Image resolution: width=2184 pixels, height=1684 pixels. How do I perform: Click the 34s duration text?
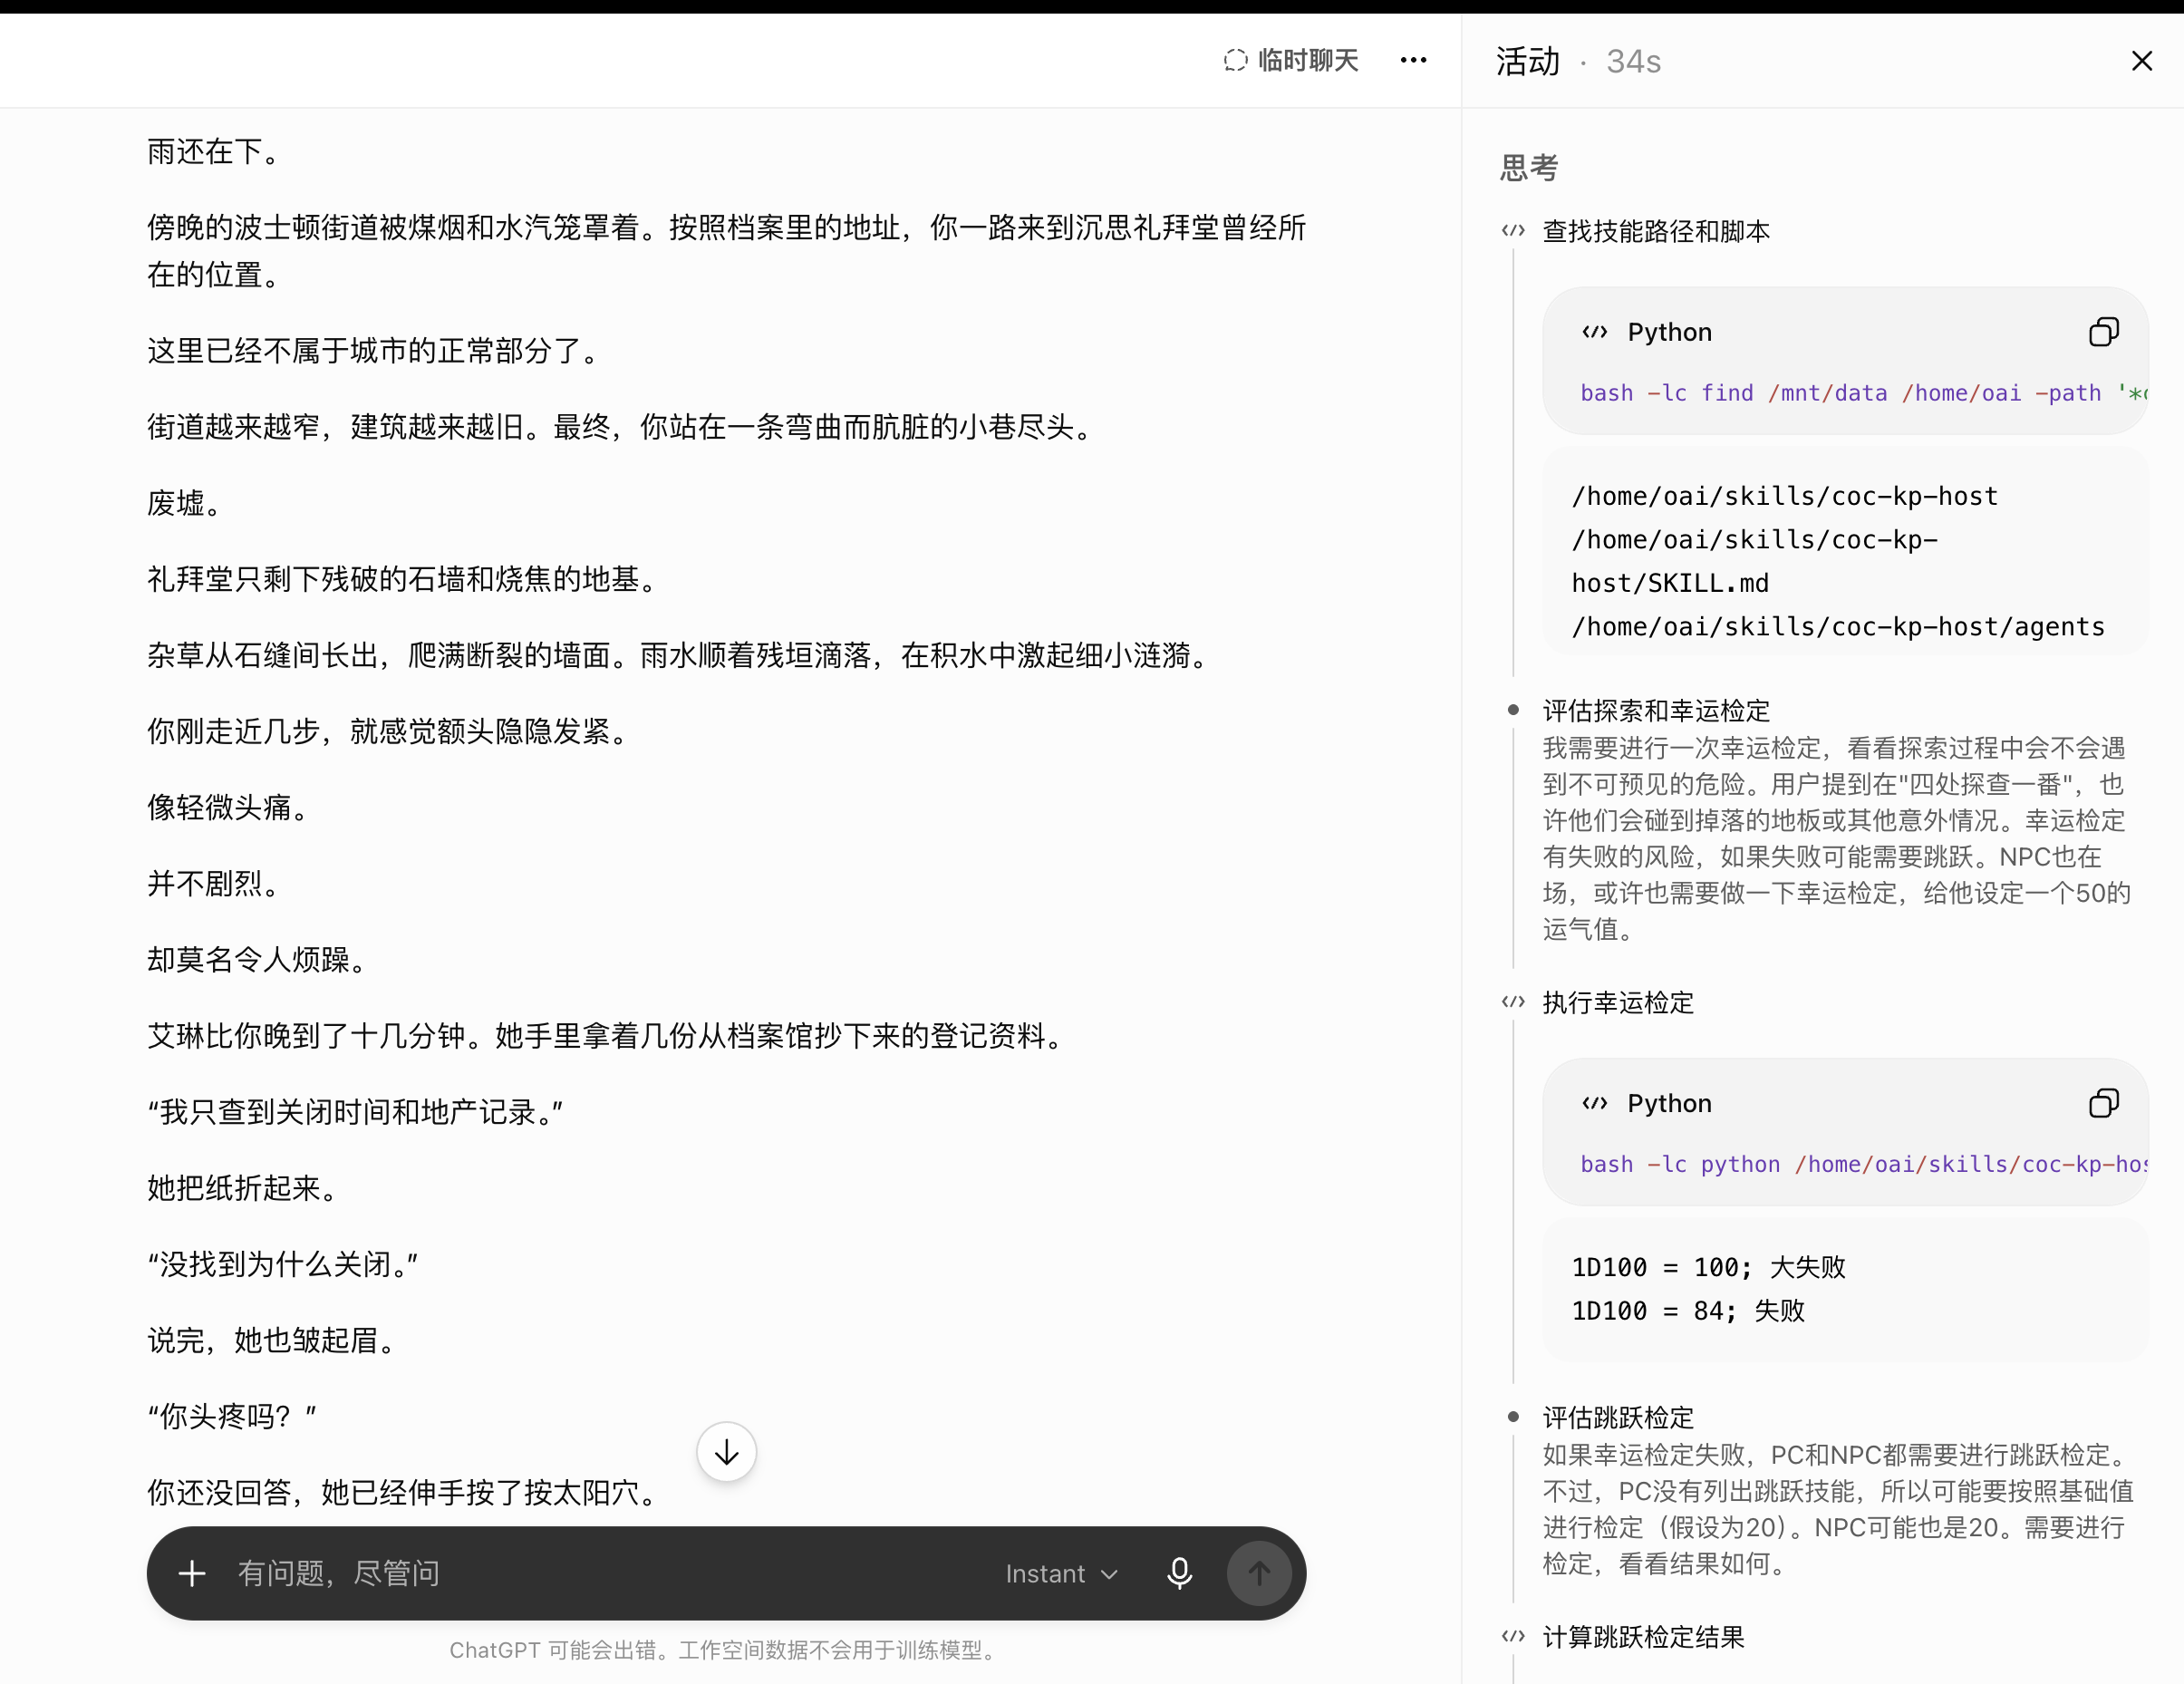1633,62
